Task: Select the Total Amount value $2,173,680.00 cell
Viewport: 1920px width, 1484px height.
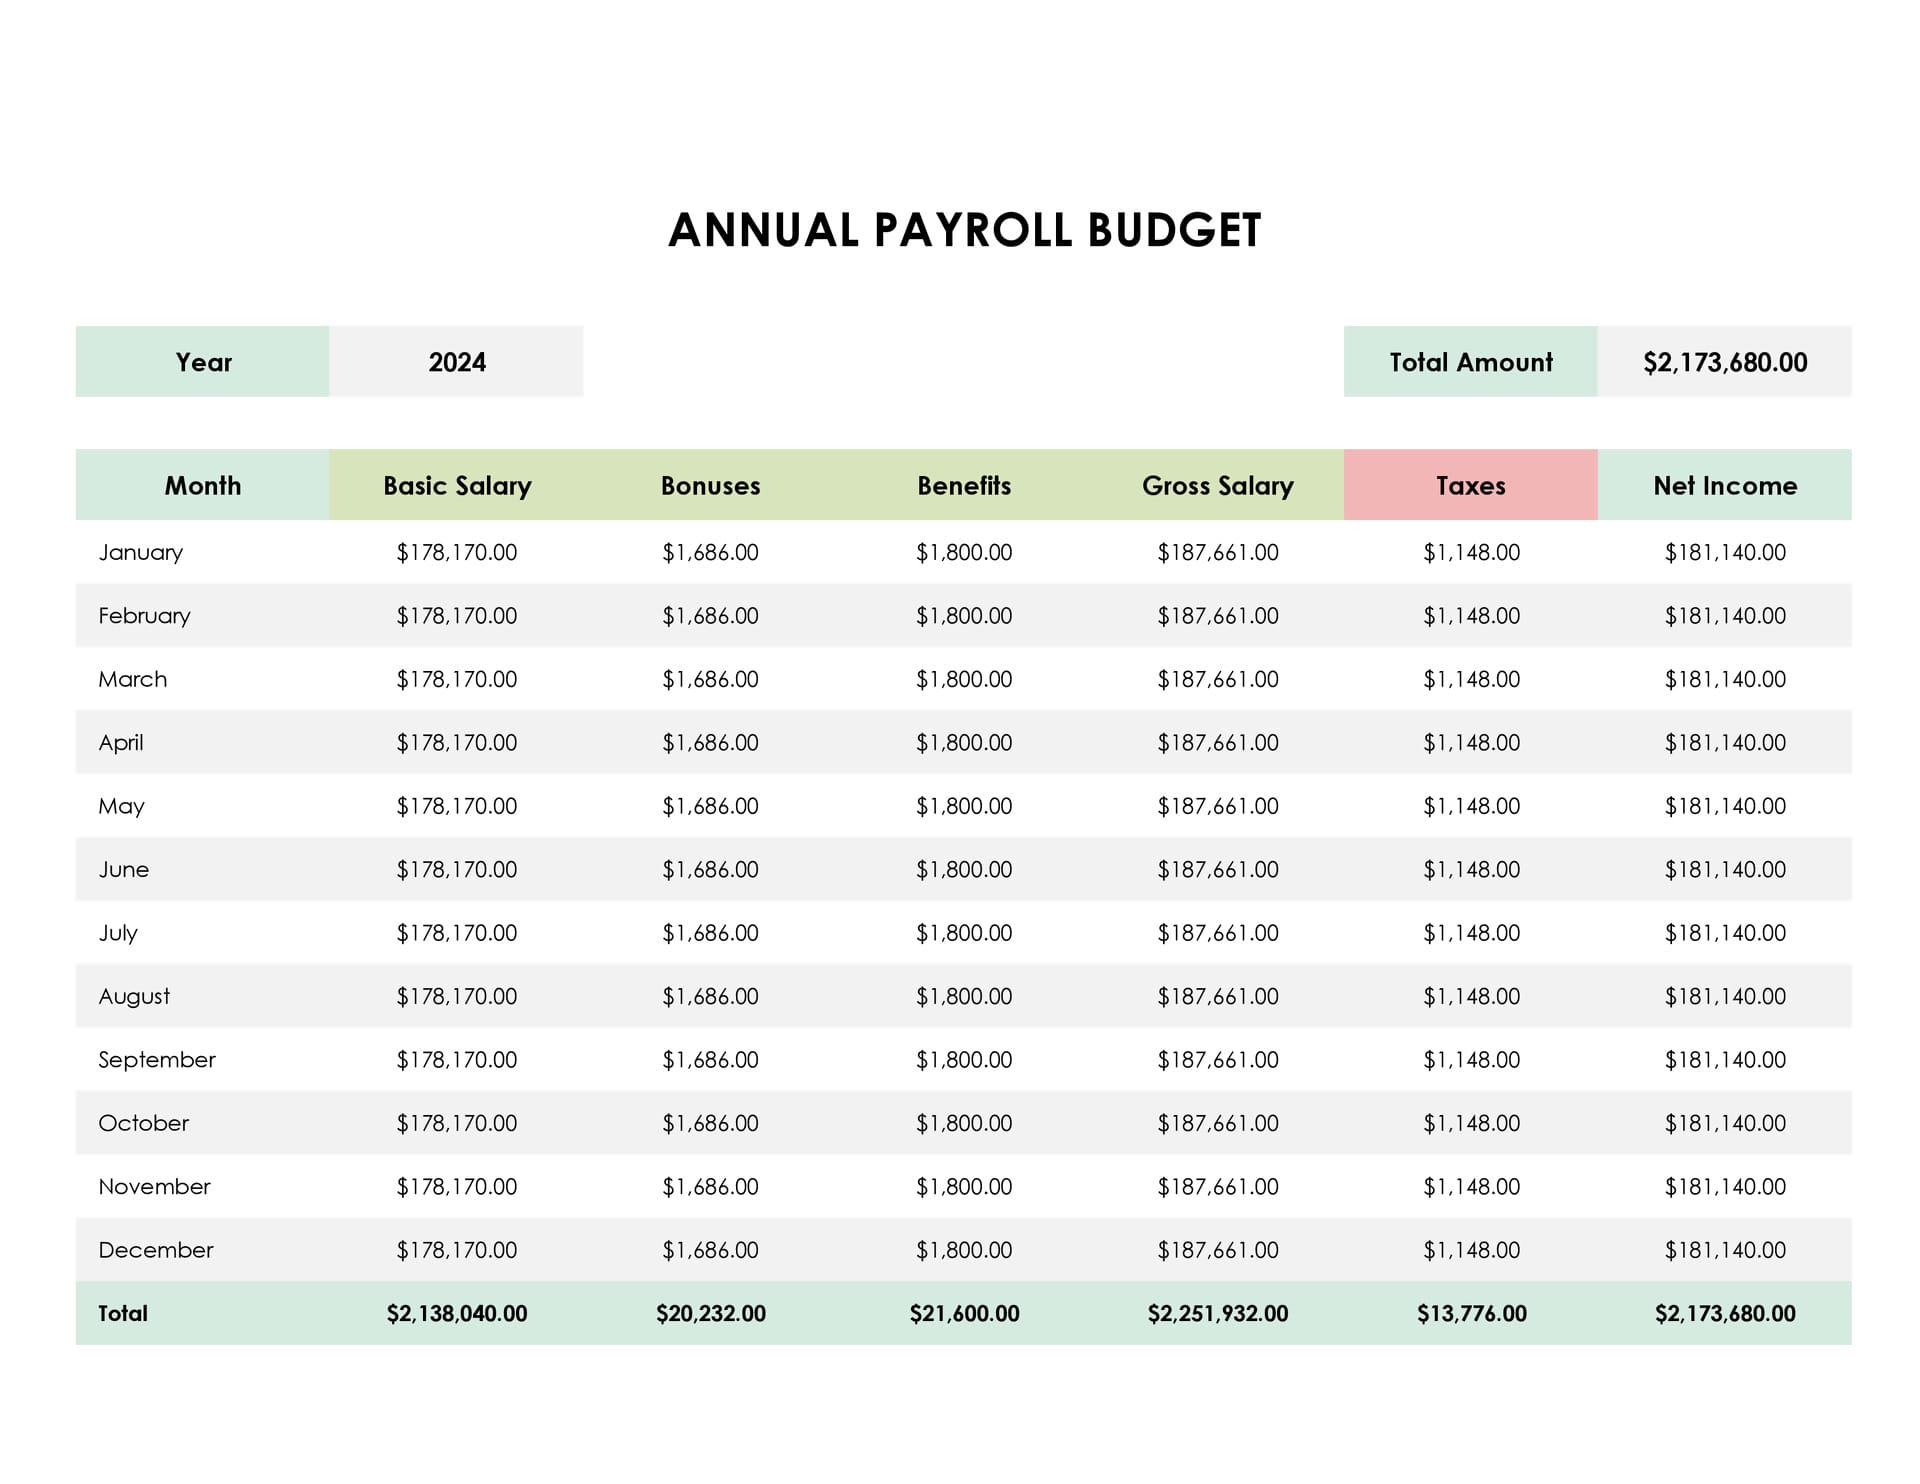Action: (x=1724, y=362)
